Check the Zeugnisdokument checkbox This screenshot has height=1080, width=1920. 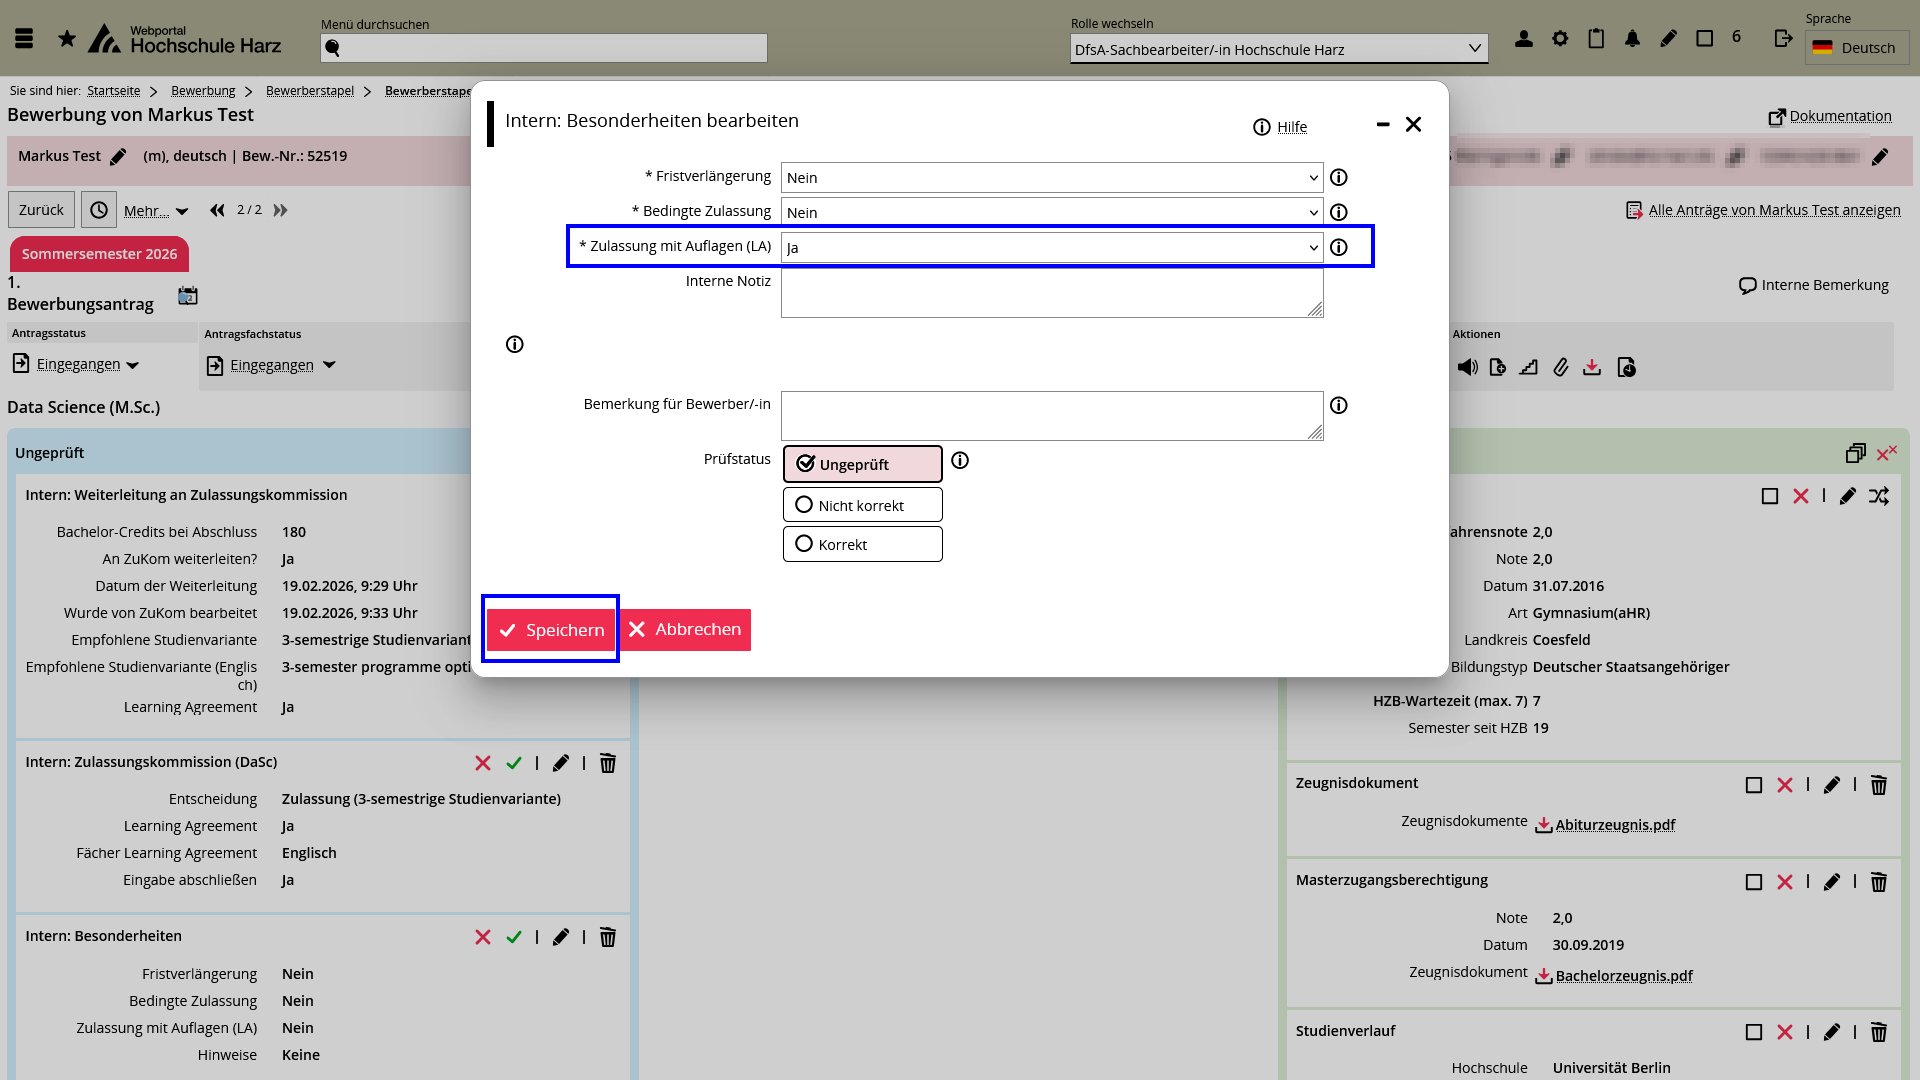click(x=1753, y=785)
